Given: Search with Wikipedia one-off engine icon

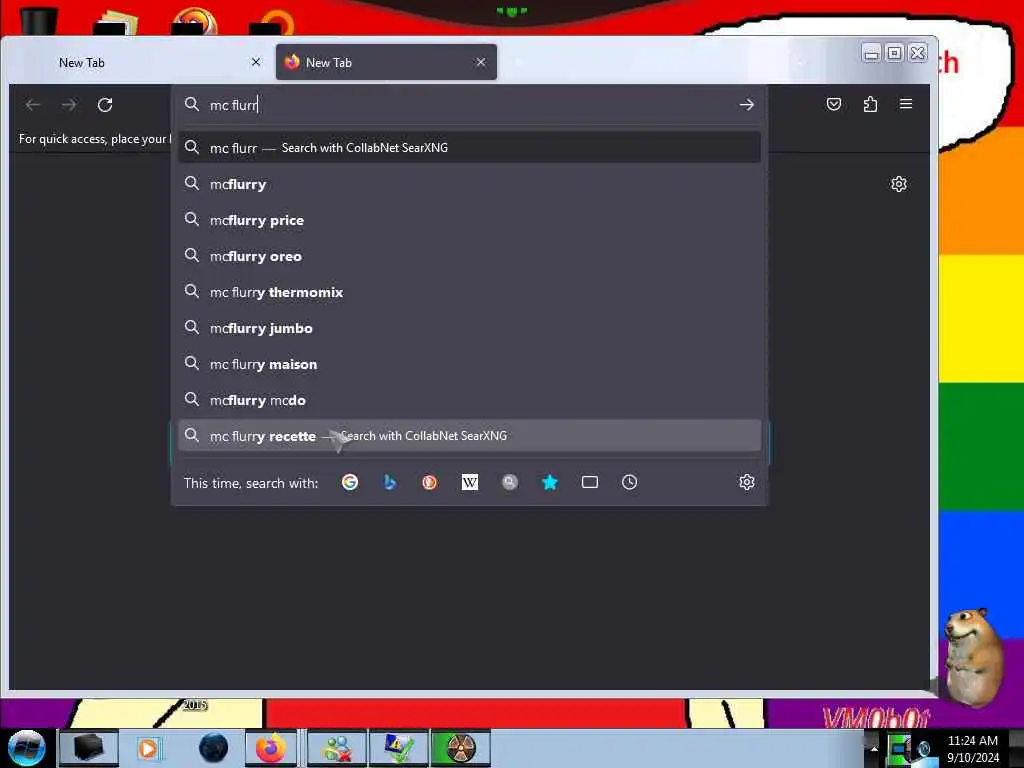Looking at the screenshot, I should (470, 482).
